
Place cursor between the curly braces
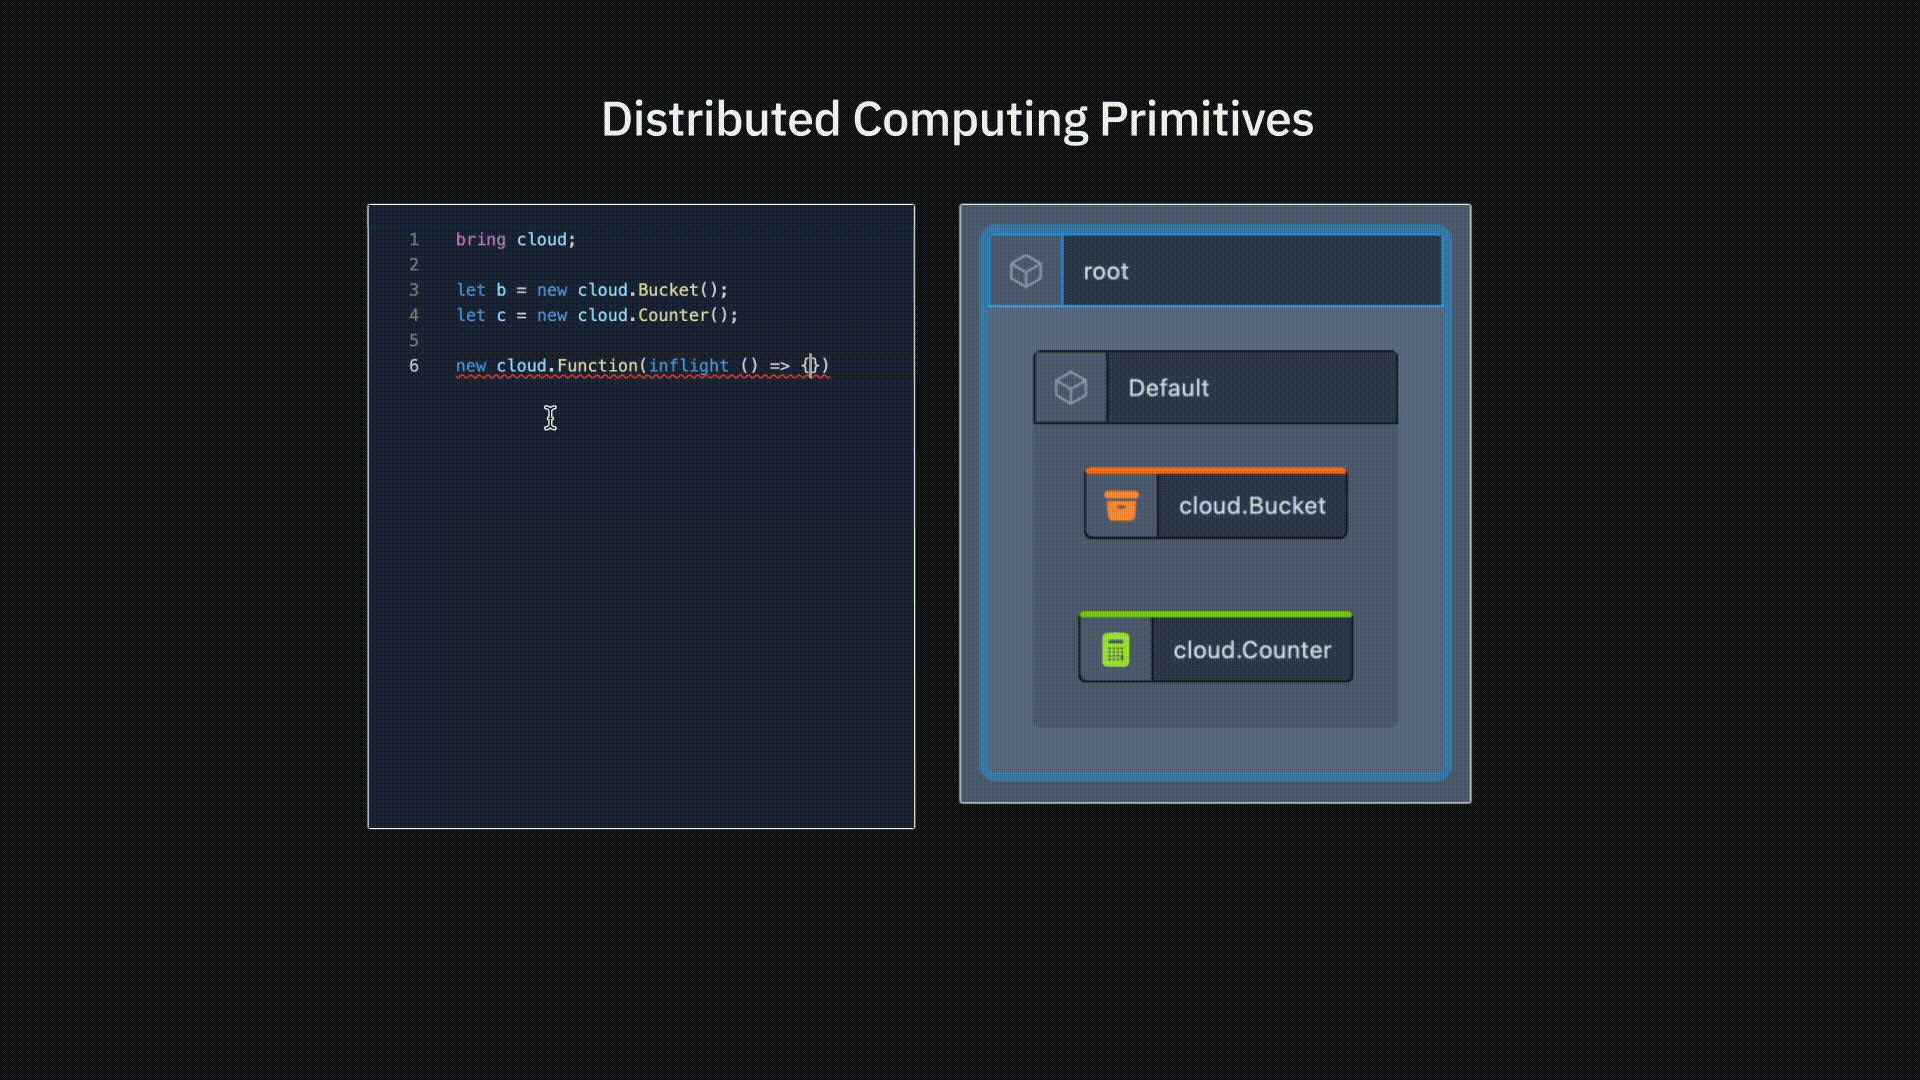[x=811, y=366]
